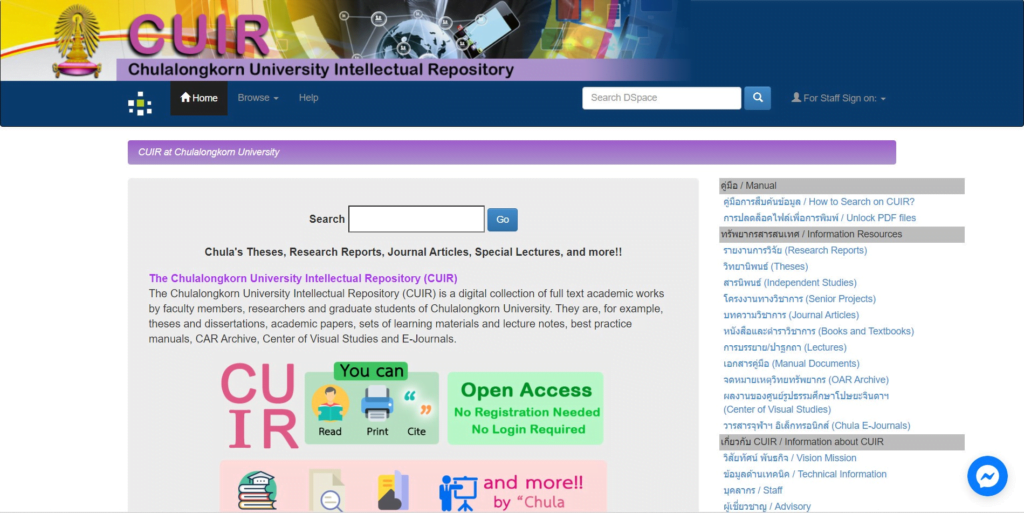This screenshot has width=1024, height=513.
Task: Go to the Home menu item
Action: (199, 98)
